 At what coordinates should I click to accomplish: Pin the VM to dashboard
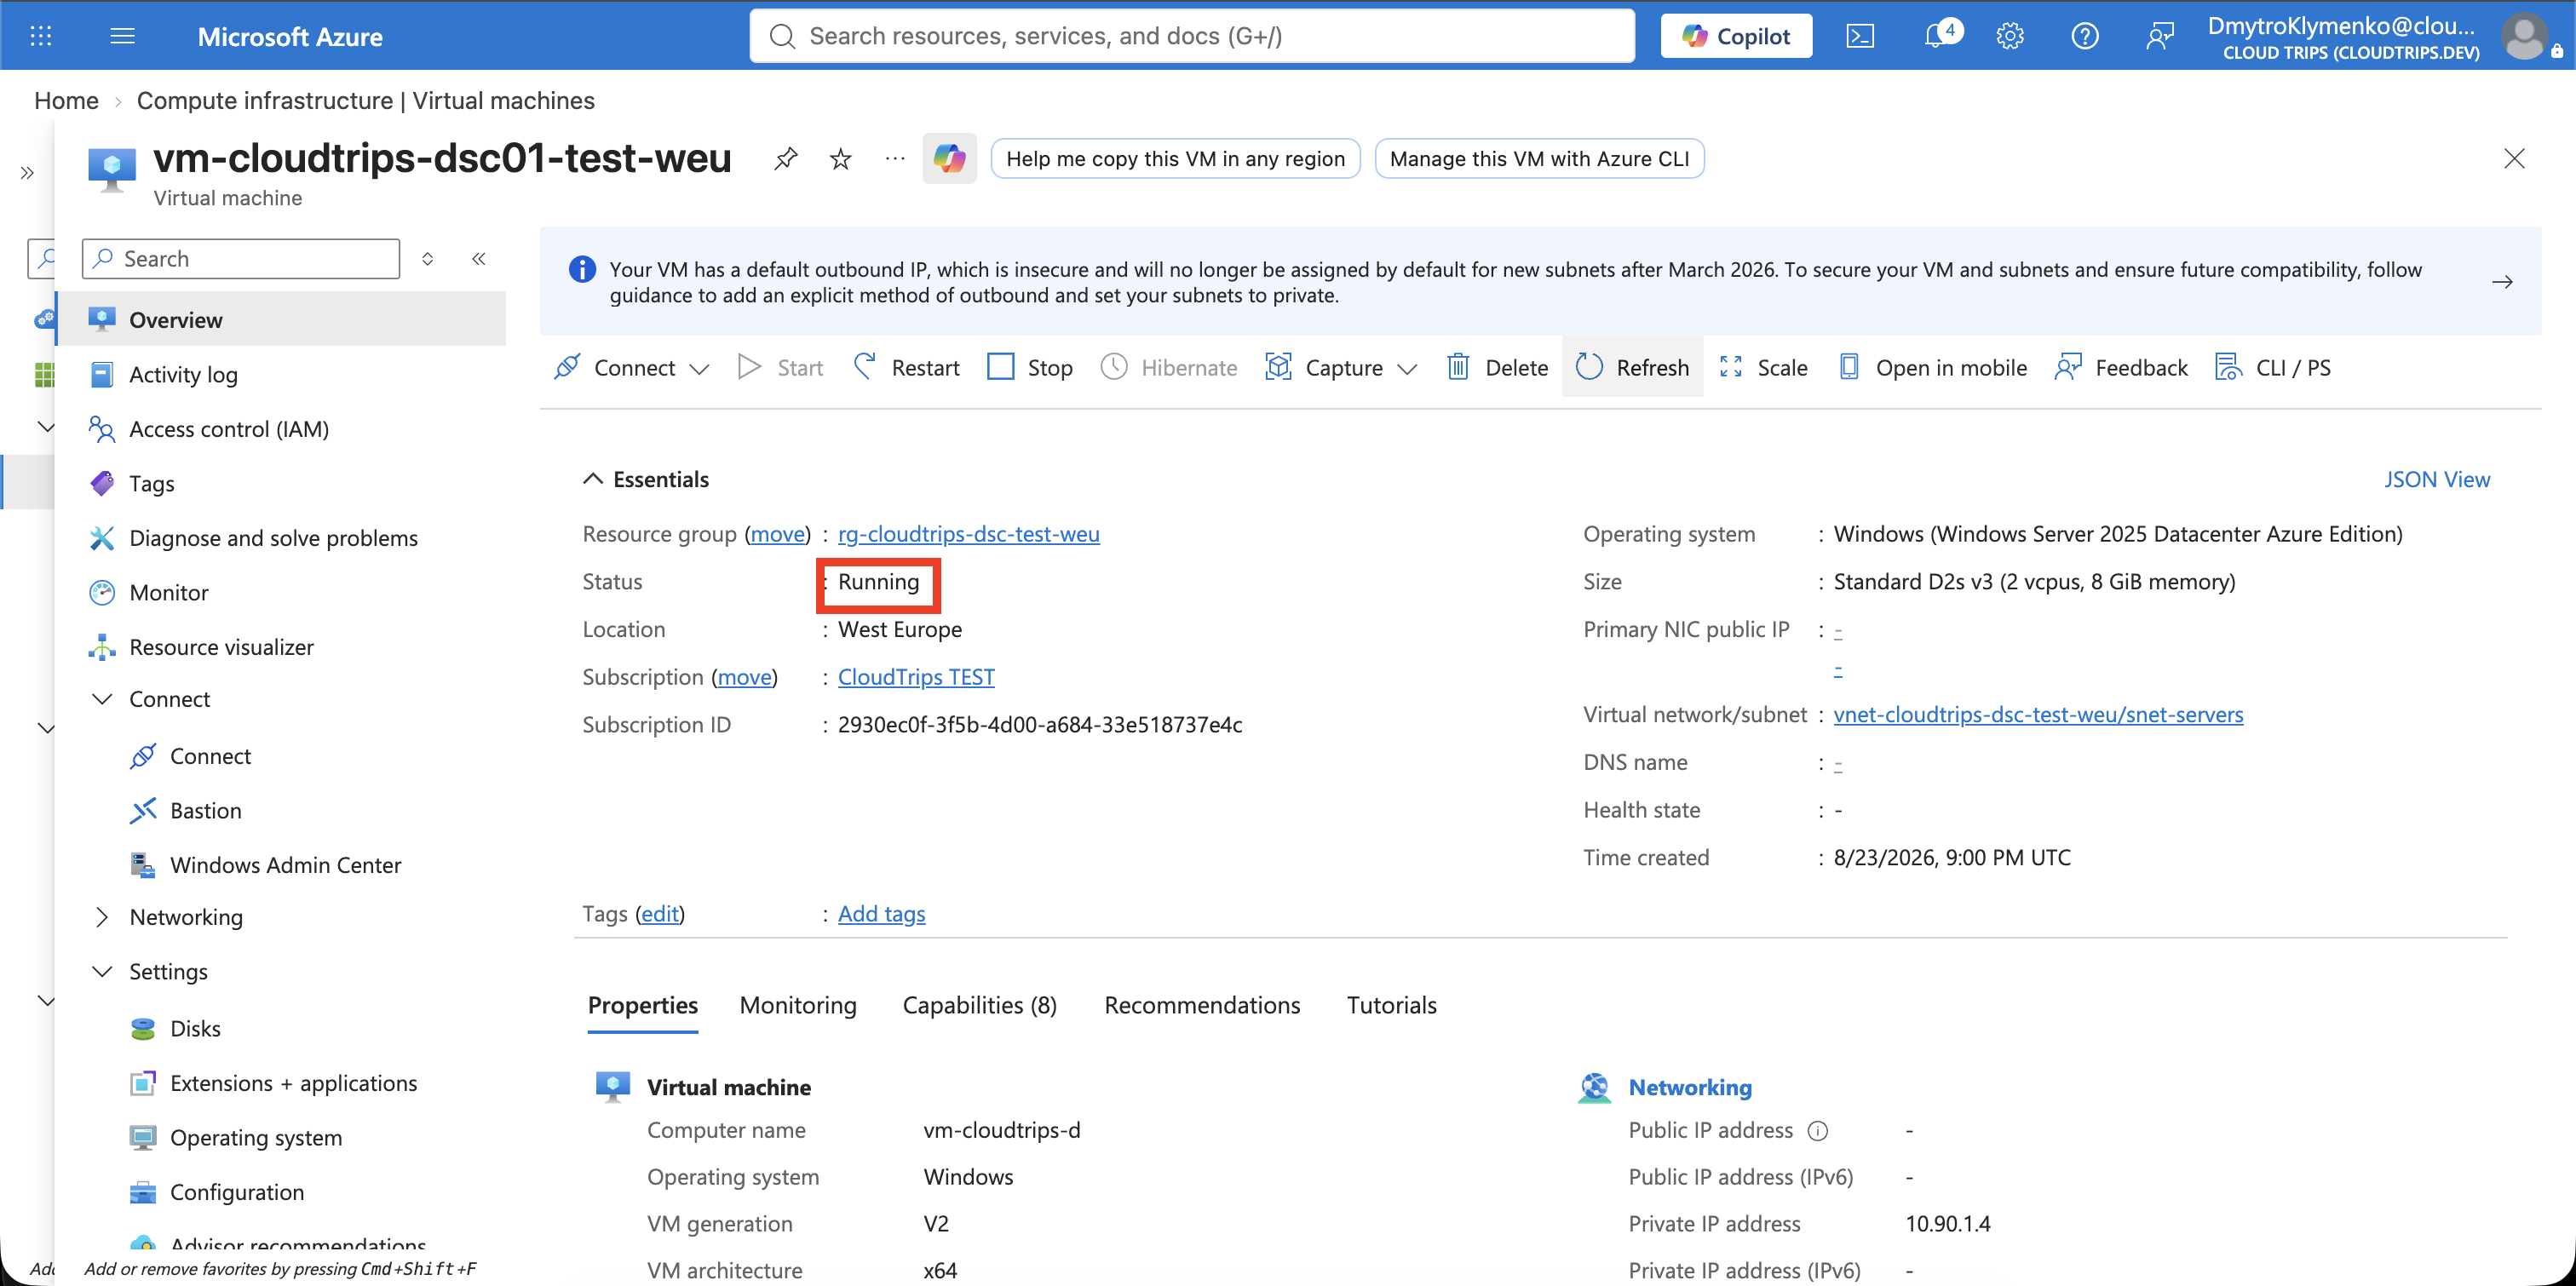786,158
